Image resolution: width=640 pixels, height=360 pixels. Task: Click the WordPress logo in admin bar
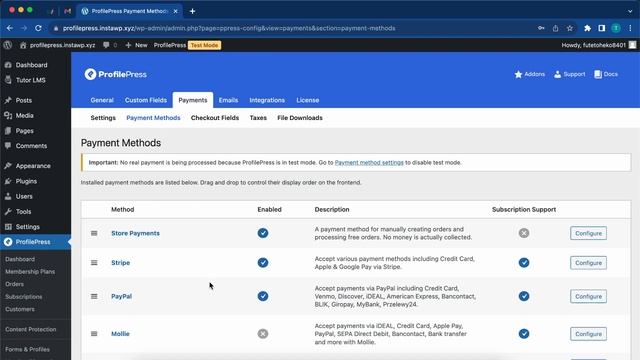(x=8, y=45)
